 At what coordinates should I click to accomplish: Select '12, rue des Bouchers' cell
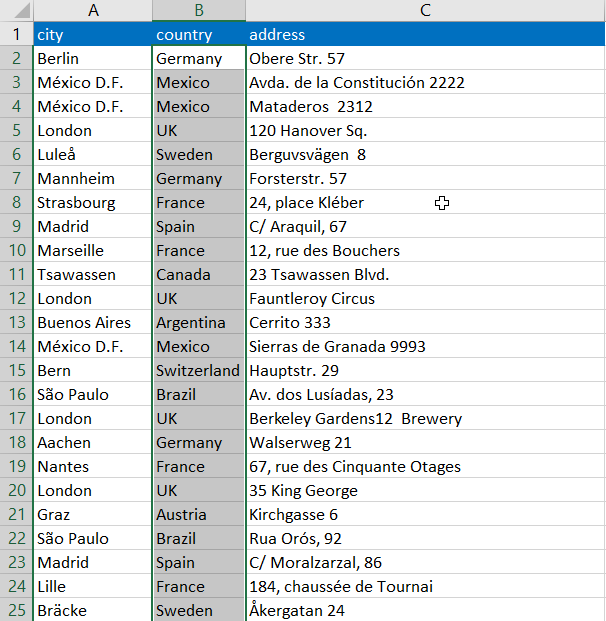425,250
